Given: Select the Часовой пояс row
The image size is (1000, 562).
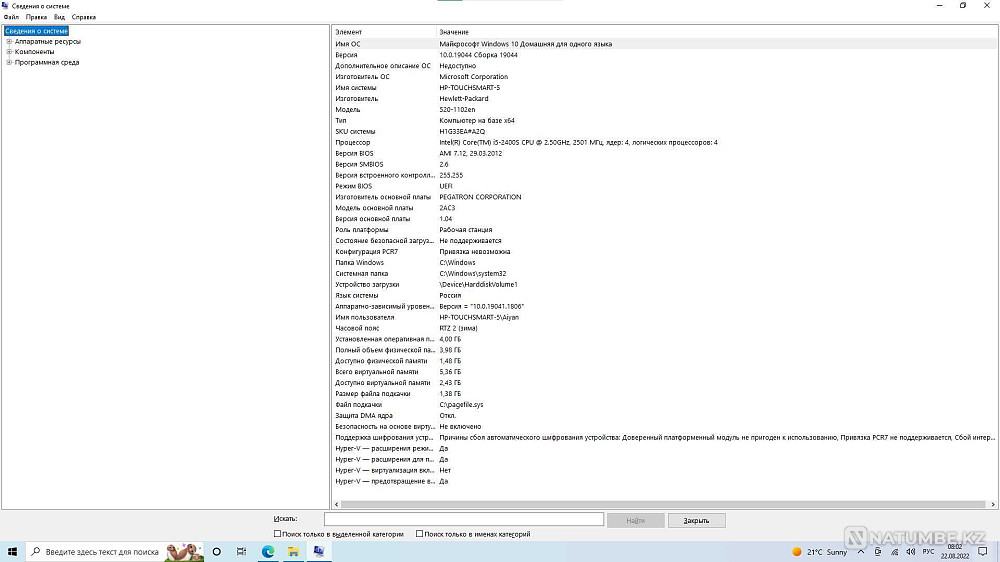Looking at the screenshot, I should pos(665,328).
